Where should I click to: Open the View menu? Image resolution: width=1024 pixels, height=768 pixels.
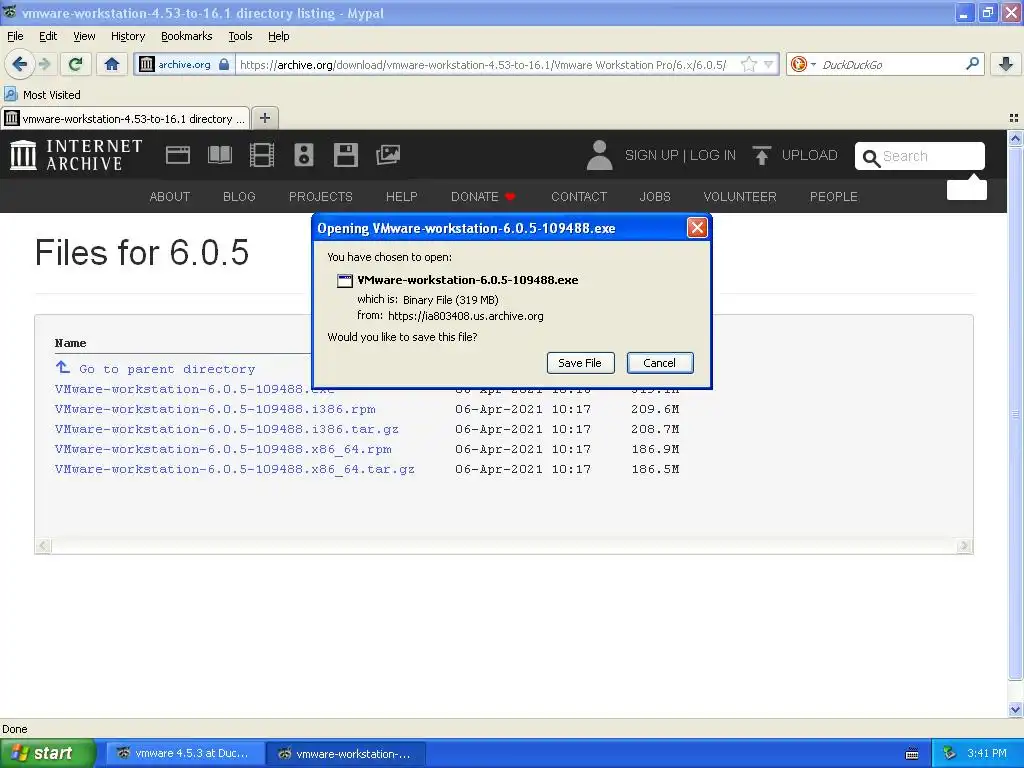click(x=84, y=36)
